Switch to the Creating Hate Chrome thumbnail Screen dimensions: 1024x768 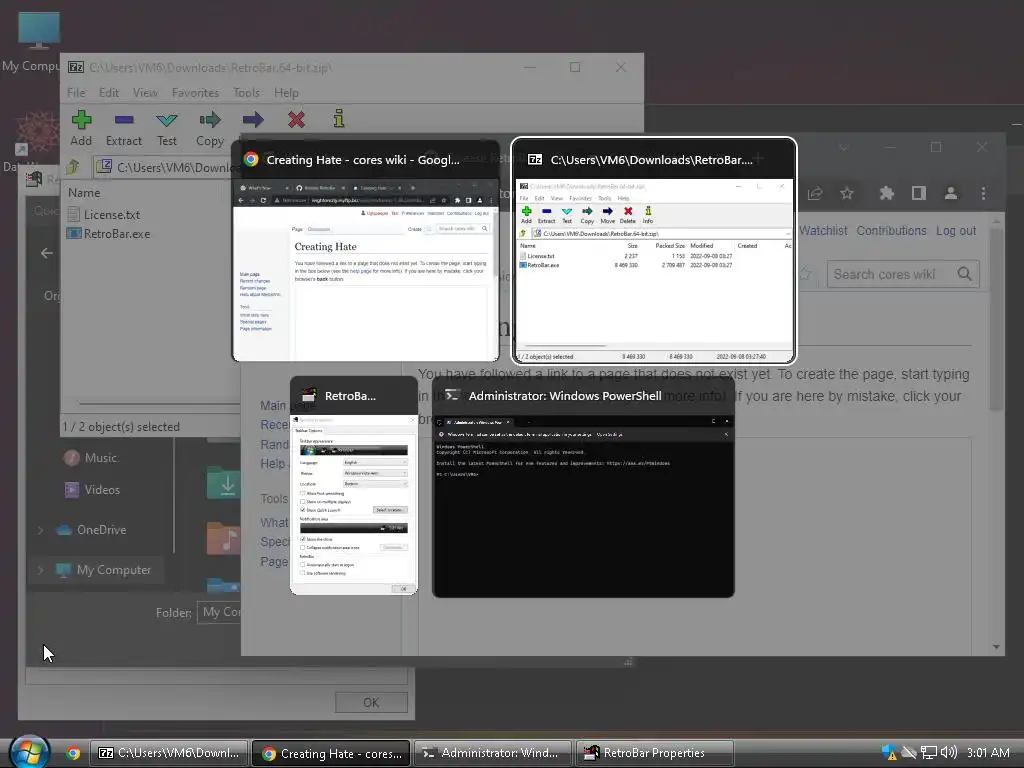coord(366,251)
